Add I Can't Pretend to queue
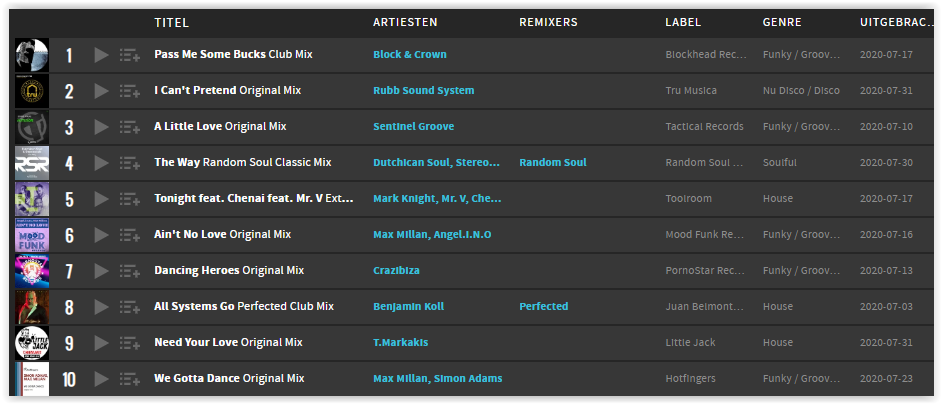The height and width of the screenshot is (404, 942). pos(129,91)
